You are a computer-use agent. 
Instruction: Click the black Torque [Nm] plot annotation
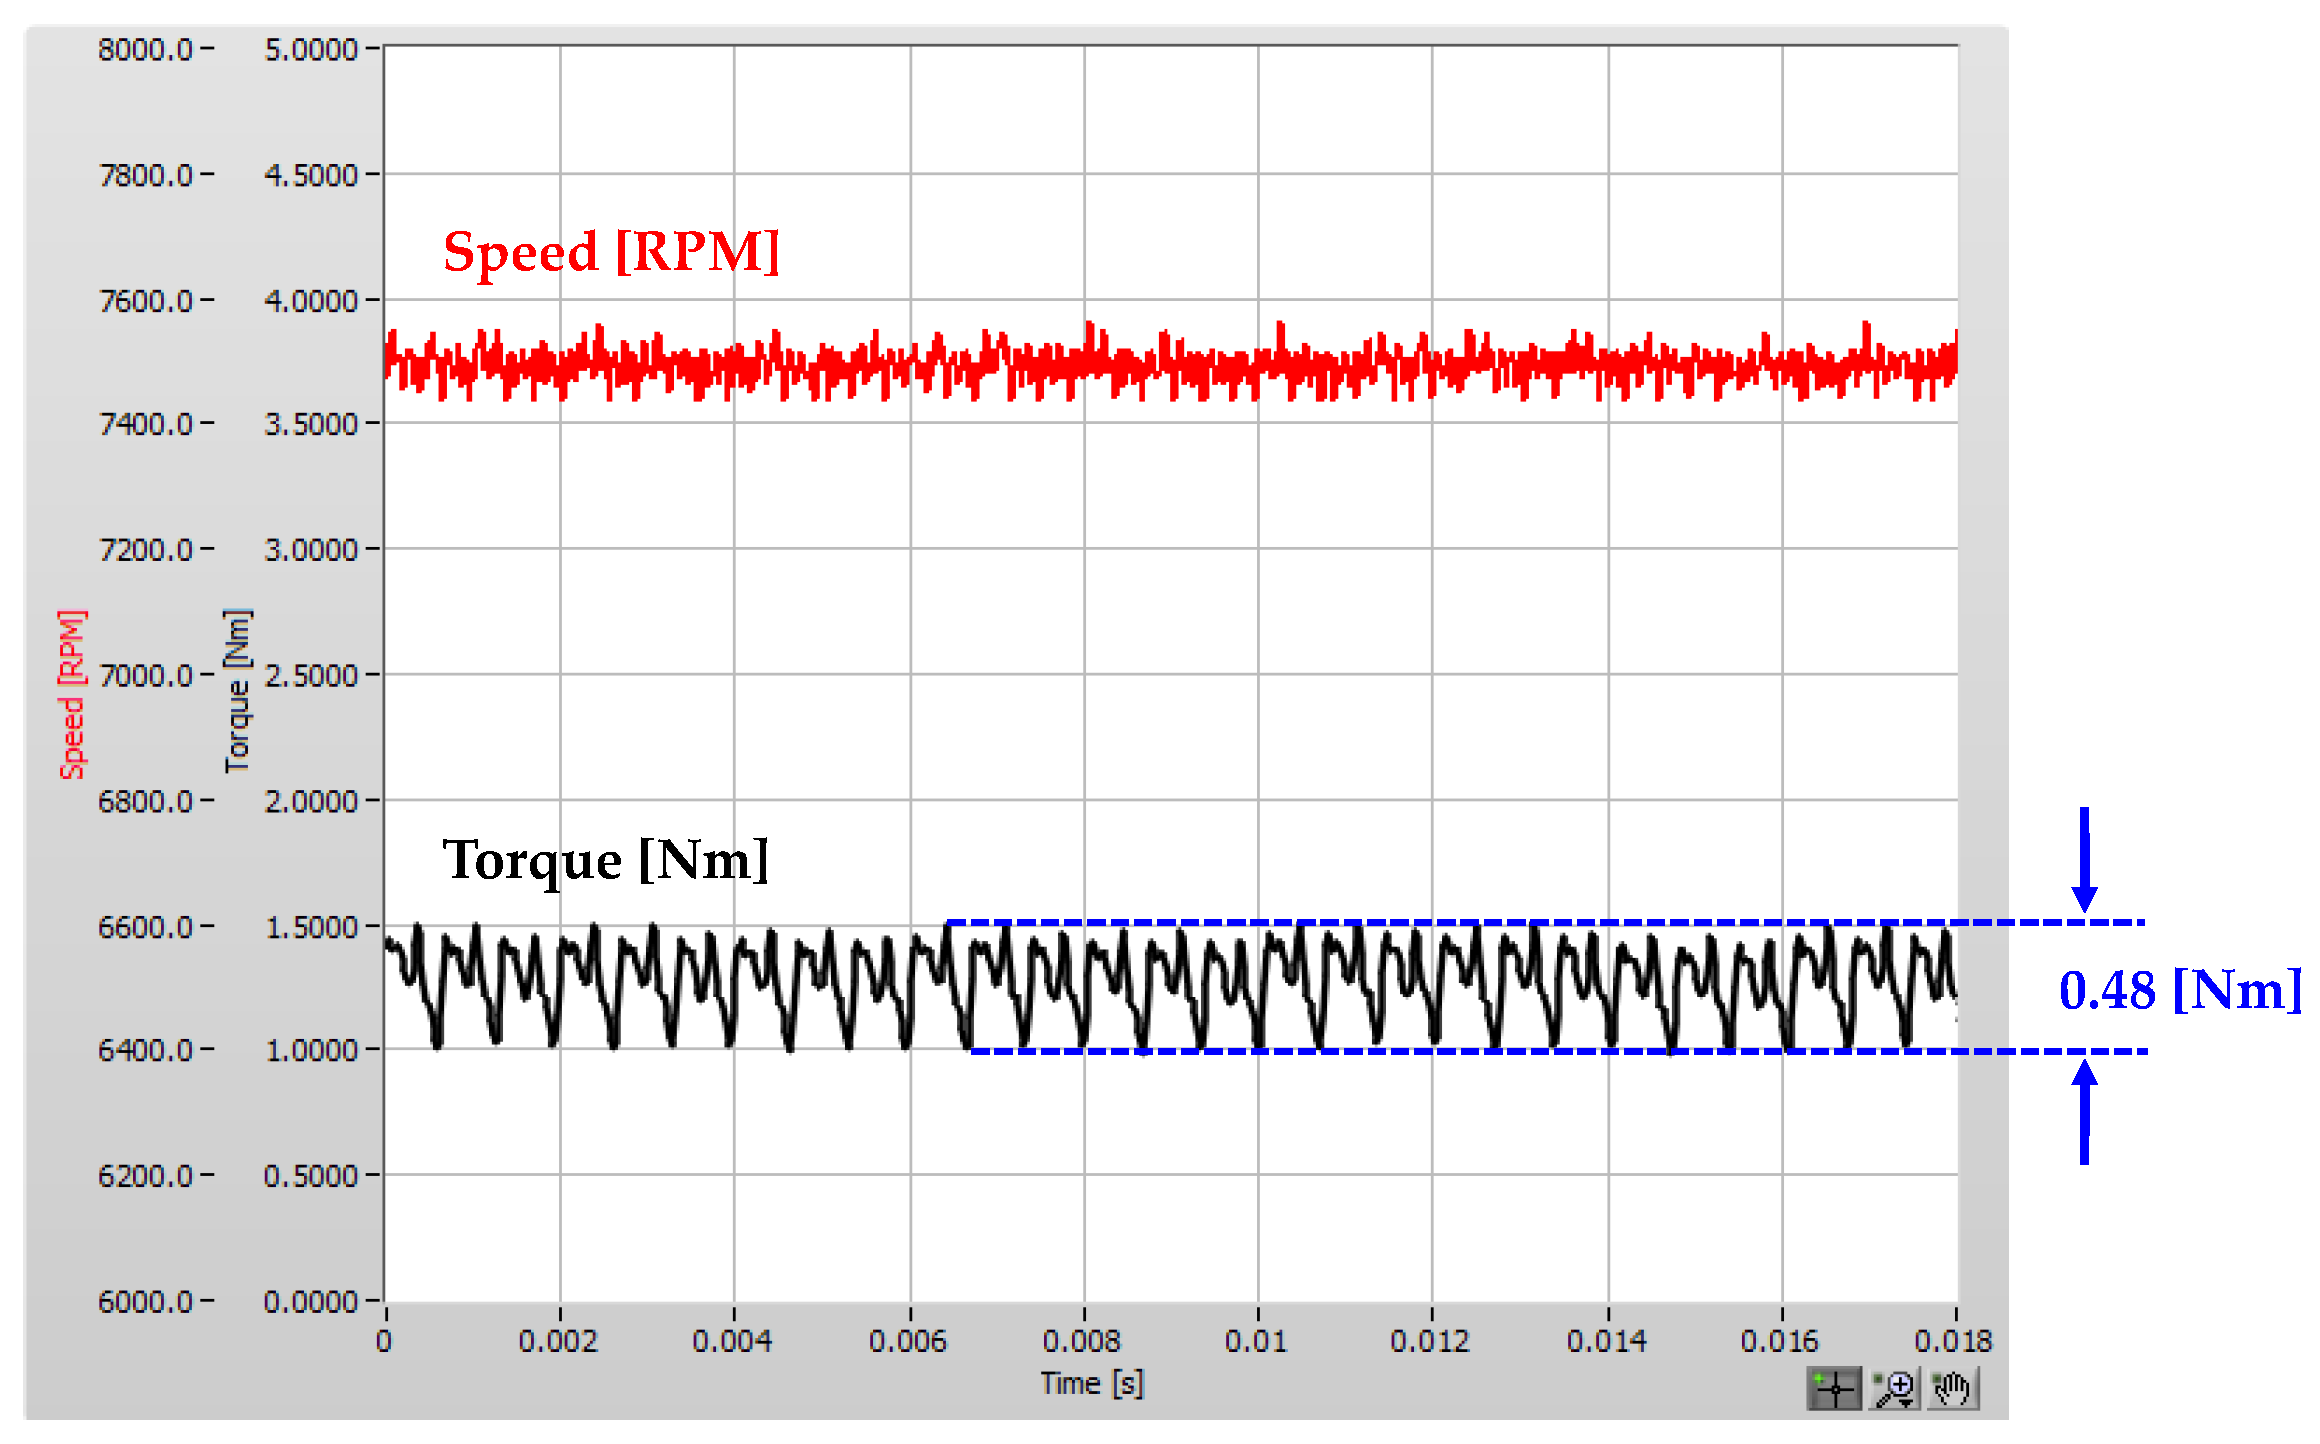coord(605,859)
